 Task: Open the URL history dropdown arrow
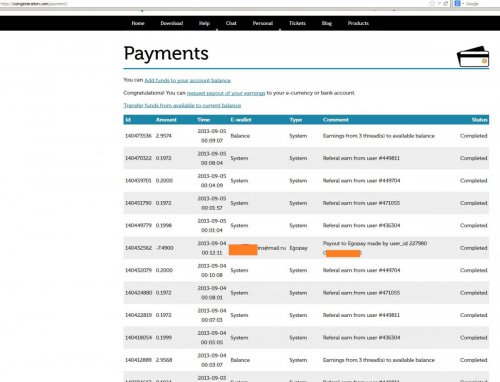tap(439, 3)
